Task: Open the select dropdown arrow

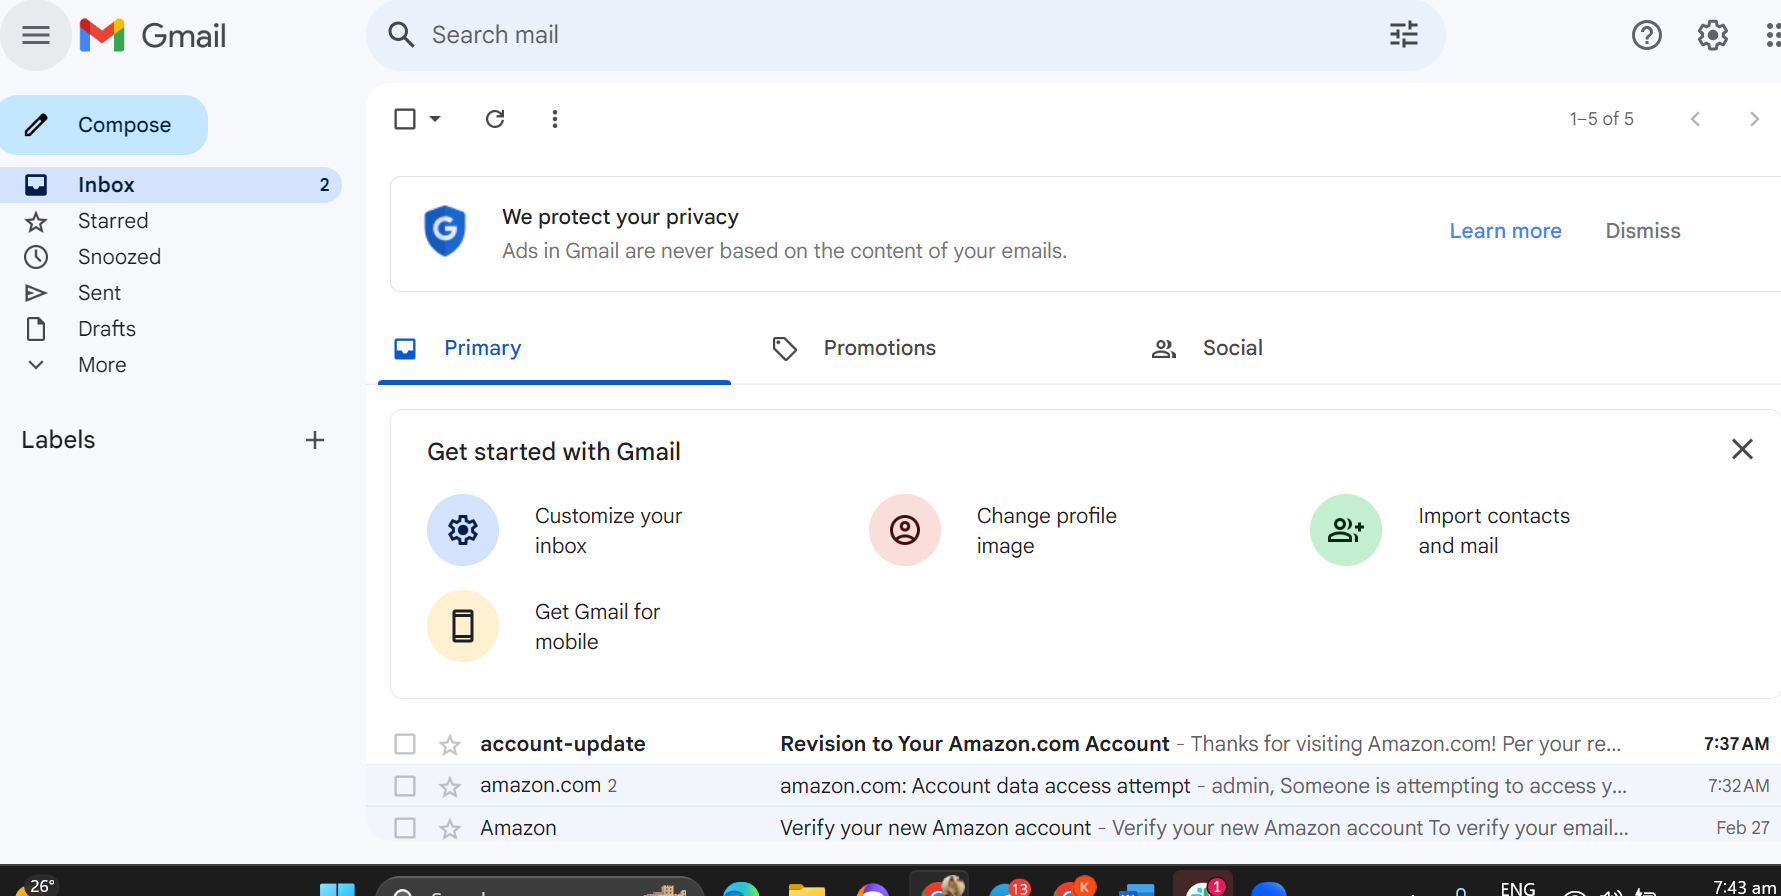Action: click(435, 119)
